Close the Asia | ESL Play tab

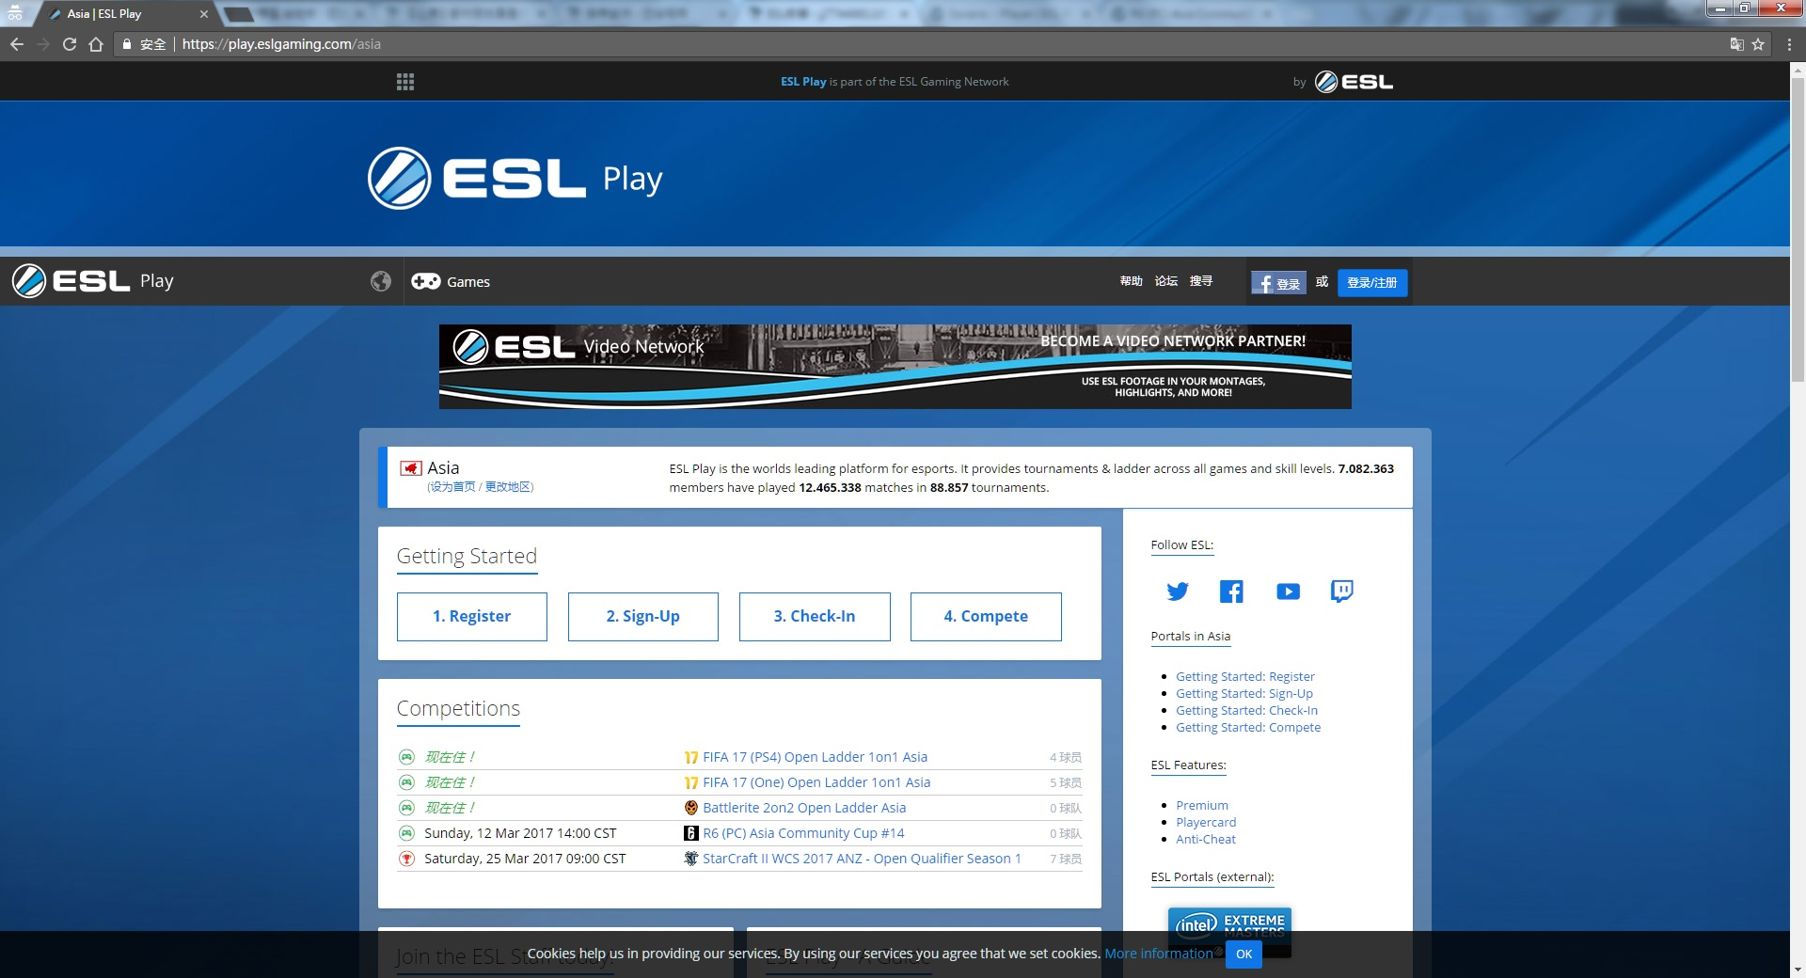coord(204,14)
